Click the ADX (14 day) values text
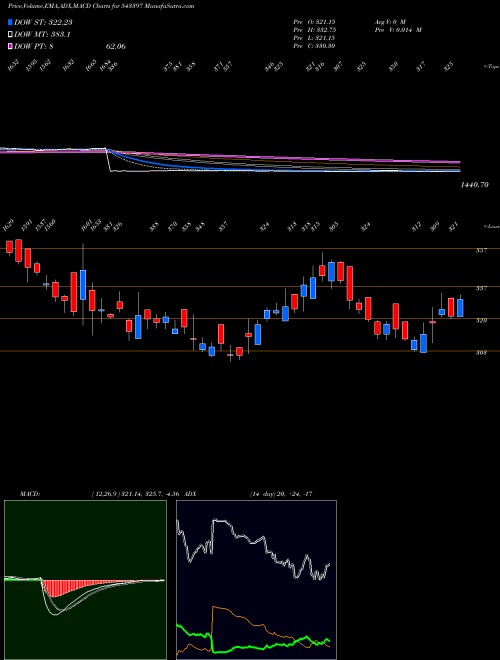Viewport: 500px width, 660px height. [x=280, y=494]
